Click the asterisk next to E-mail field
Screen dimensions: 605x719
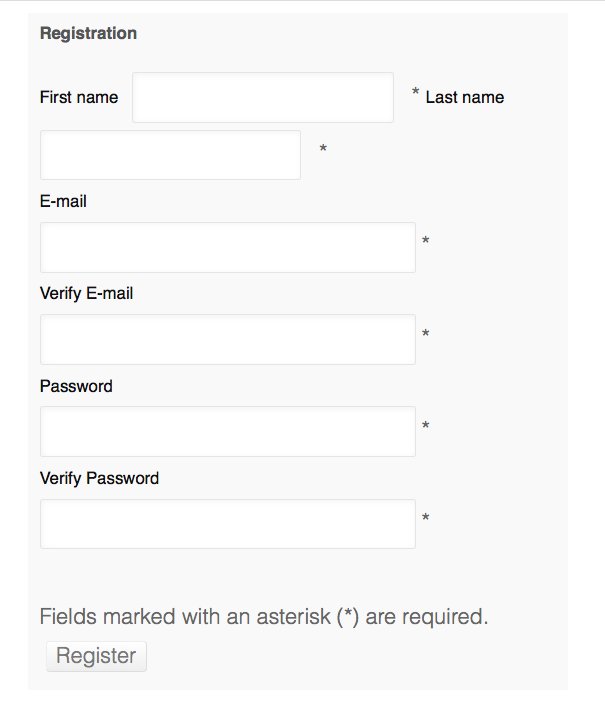coord(426,242)
